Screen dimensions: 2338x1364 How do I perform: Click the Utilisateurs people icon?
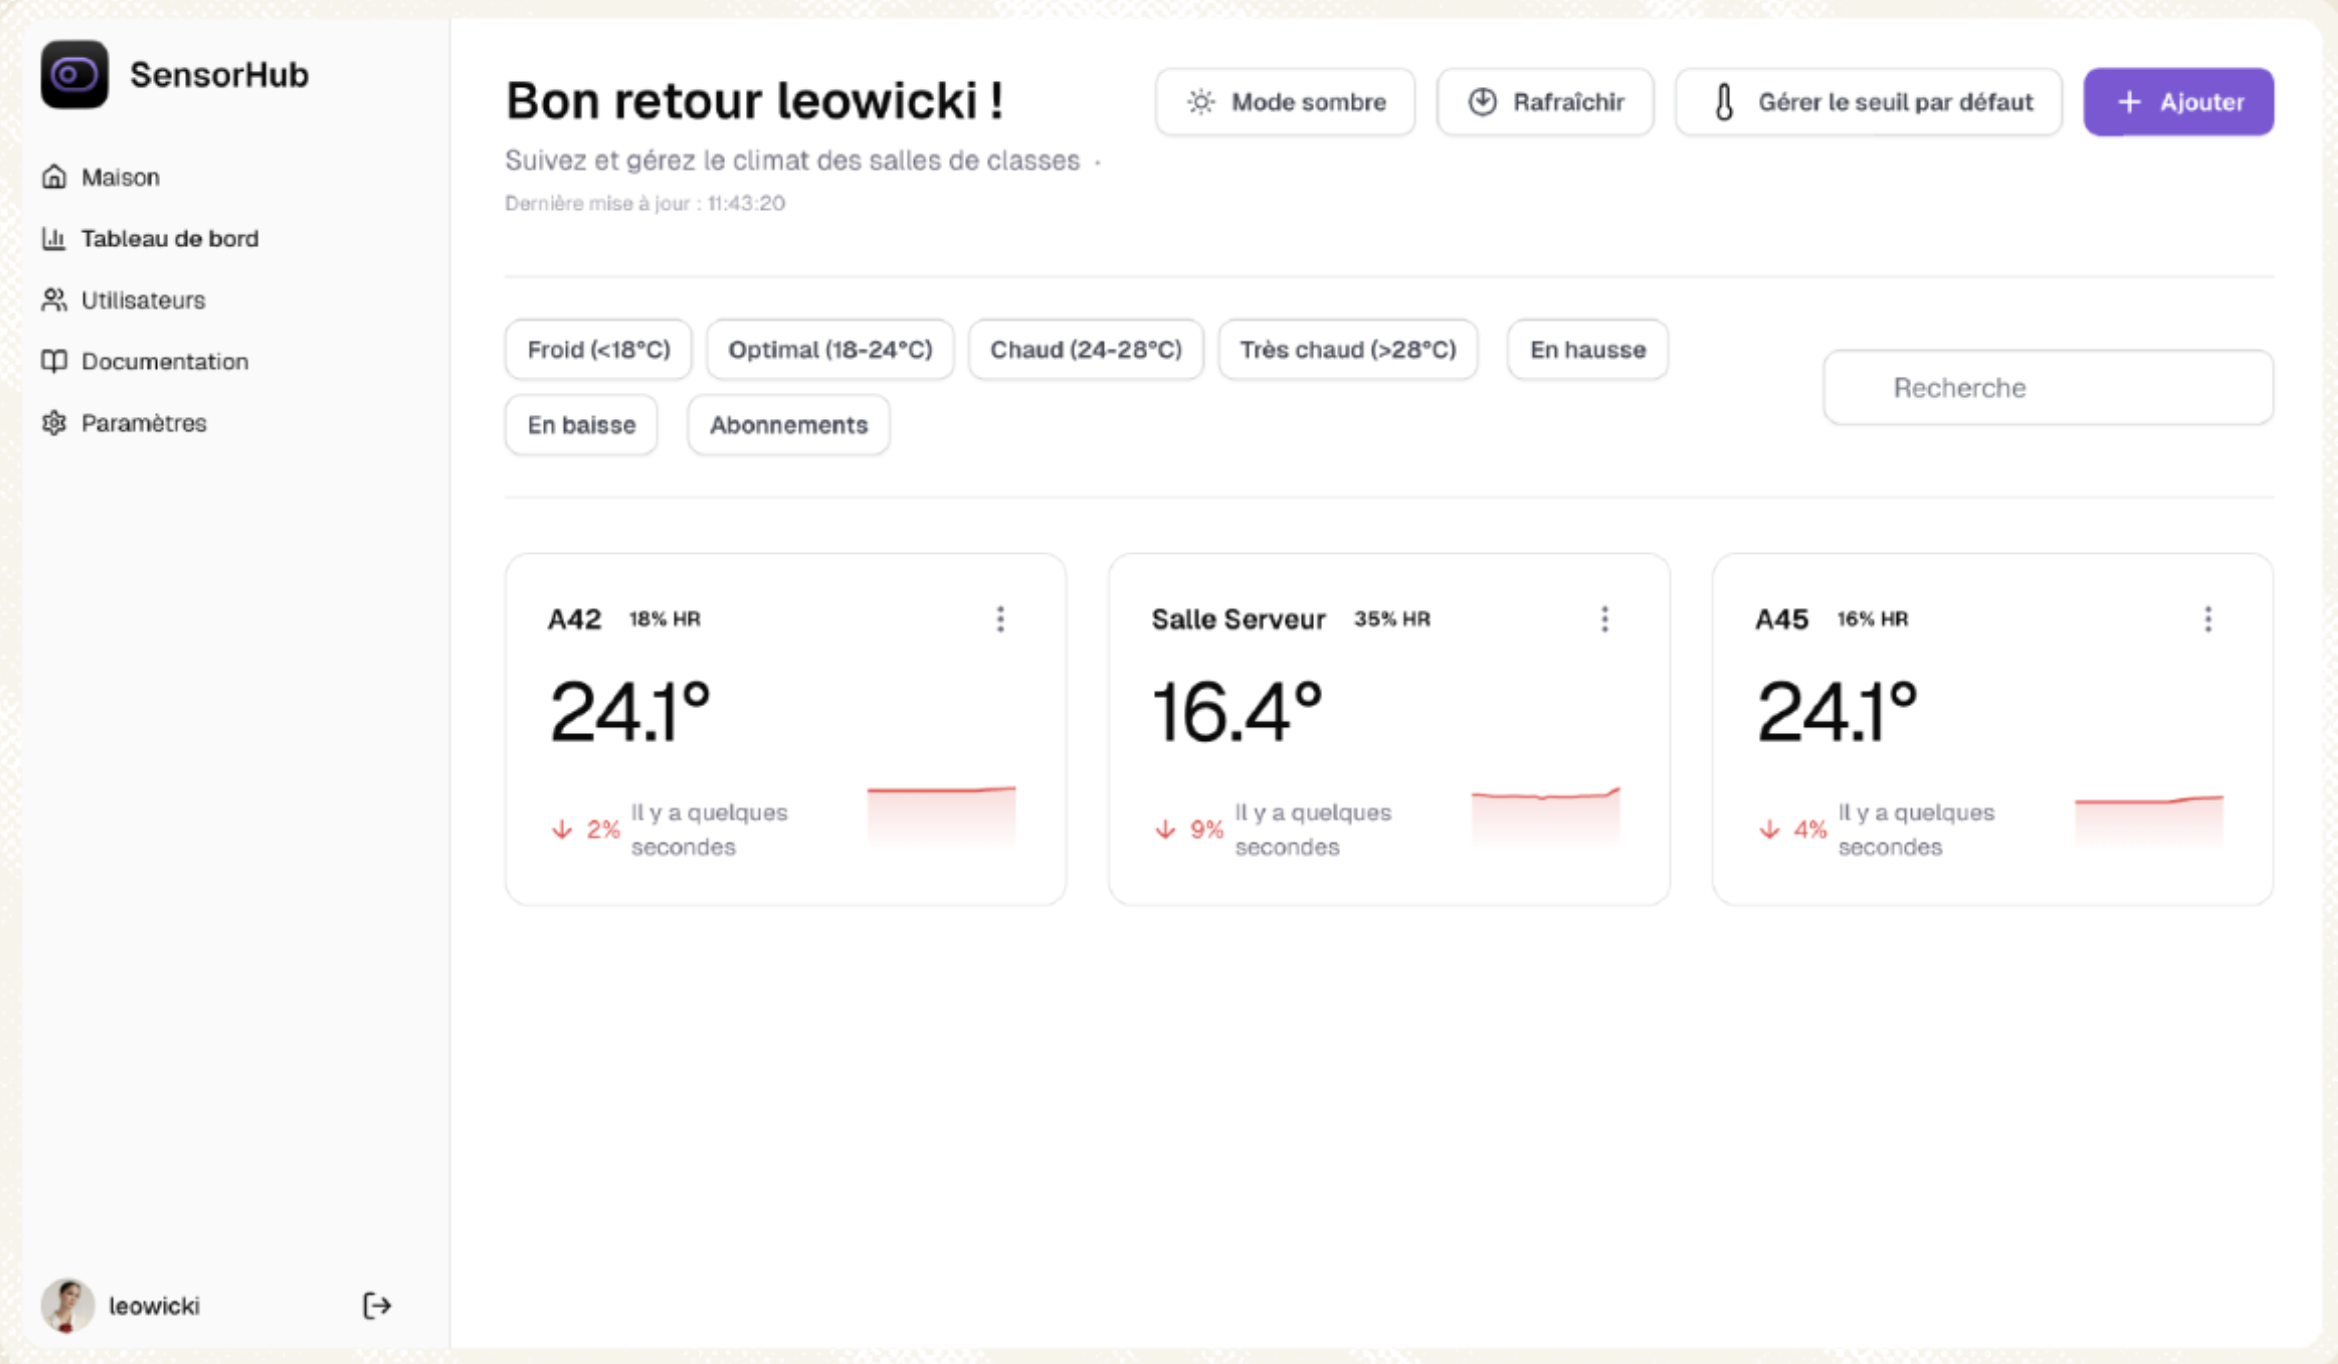[54, 300]
